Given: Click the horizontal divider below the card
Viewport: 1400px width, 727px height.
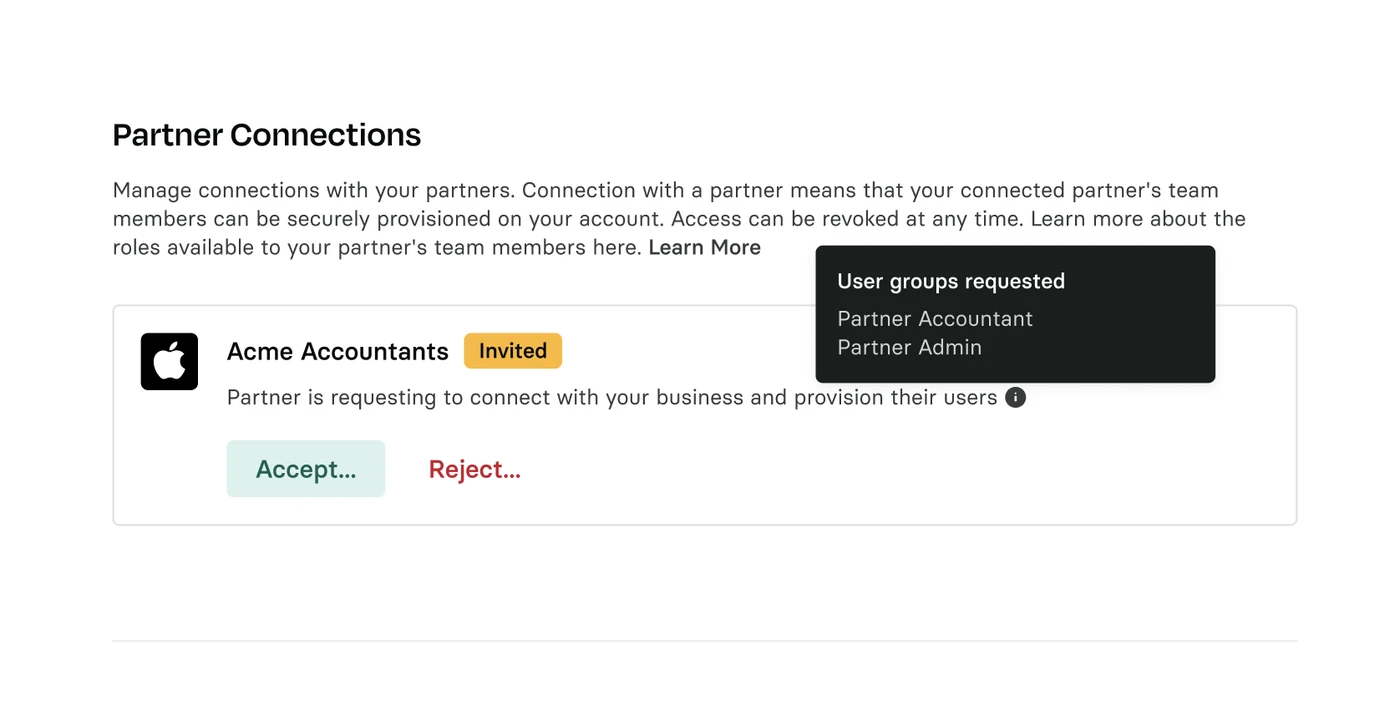Looking at the screenshot, I should pyautogui.click(x=705, y=641).
